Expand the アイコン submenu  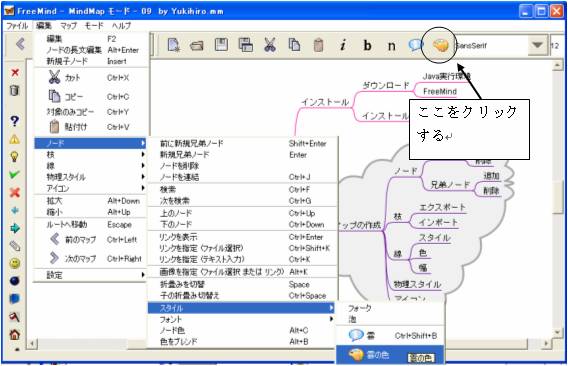(90, 188)
